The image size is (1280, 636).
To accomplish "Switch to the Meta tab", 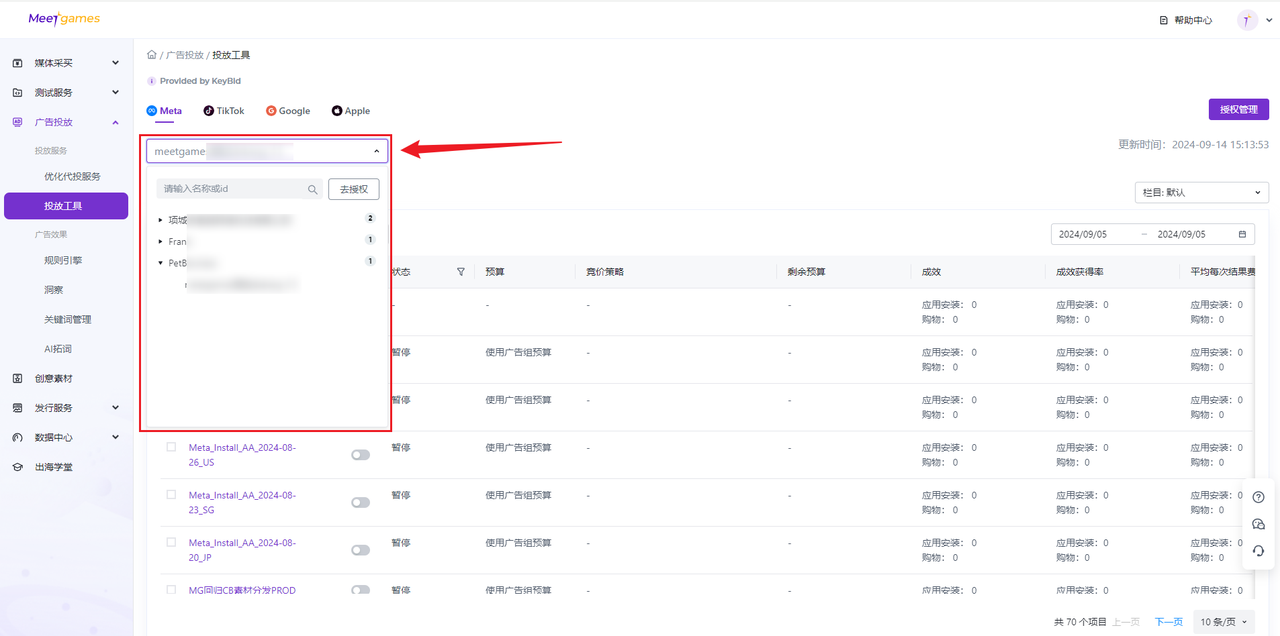I will (164, 111).
